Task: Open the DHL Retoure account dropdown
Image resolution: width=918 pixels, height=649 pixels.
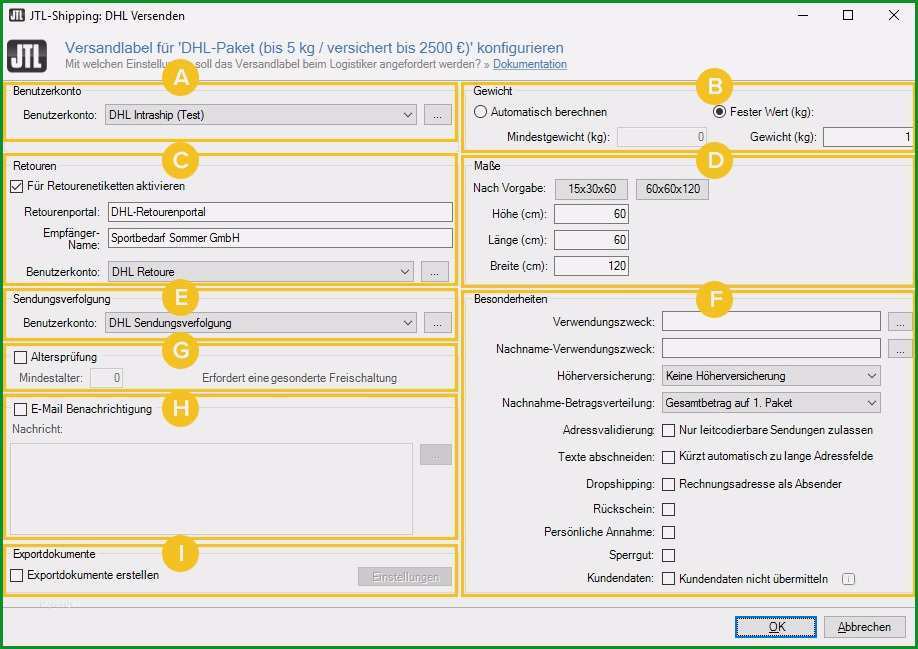Action: [x=261, y=272]
